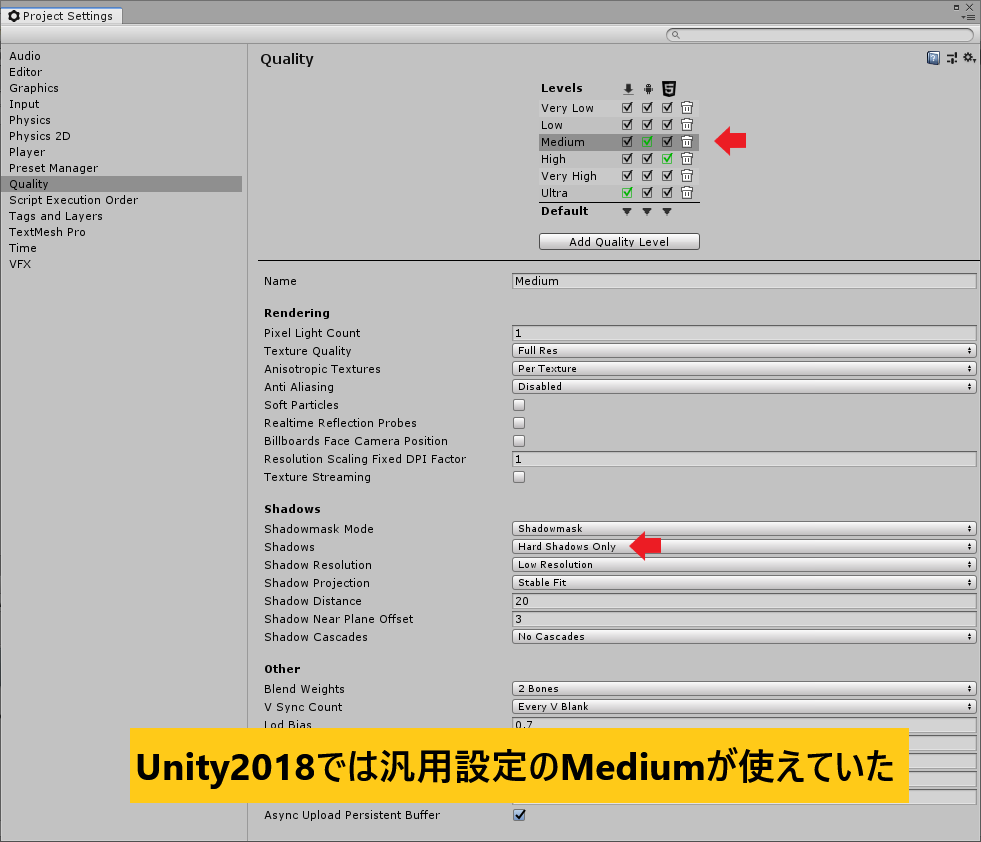Uncheck Async Upload Persistent Buffer

coord(519,814)
